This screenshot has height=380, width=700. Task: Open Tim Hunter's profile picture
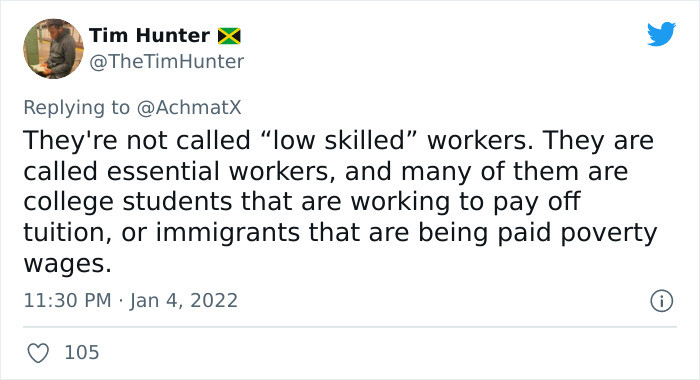[53, 49]
